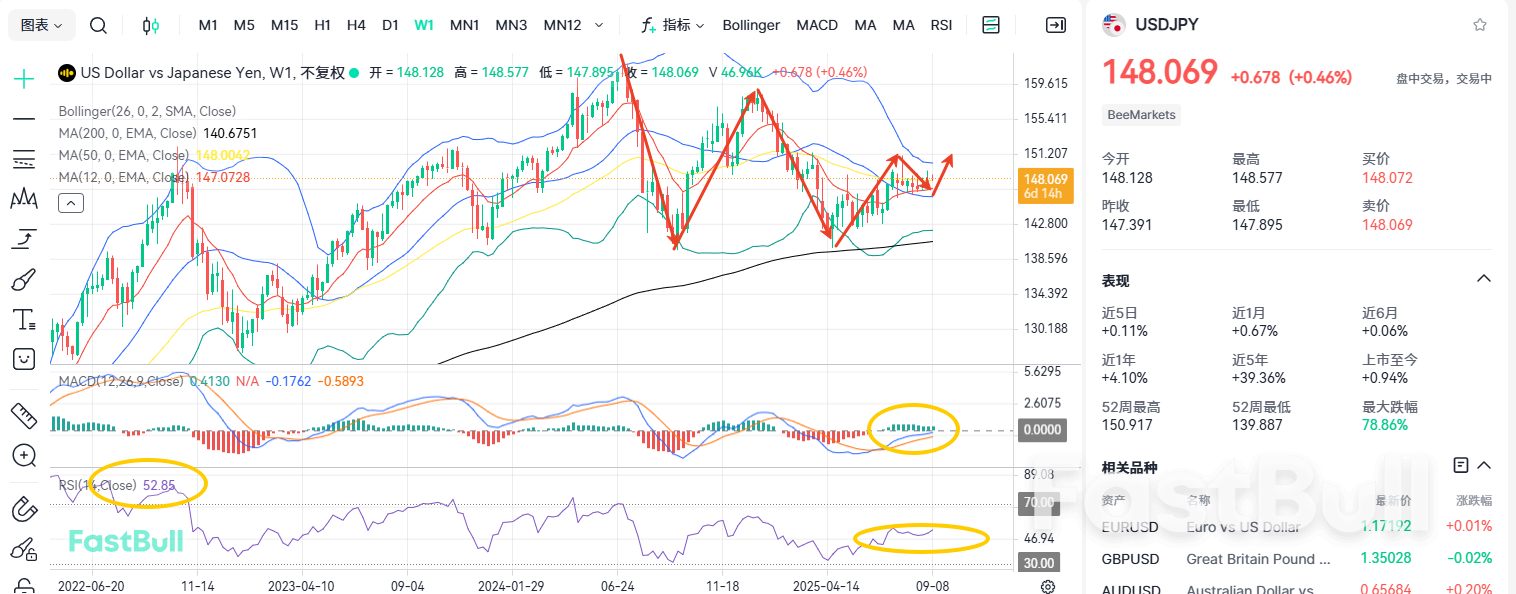The width and height of the screenshot is (1516, 594).
Task: Switch to the D1 timeframe
Action: (x=390, y=25)
